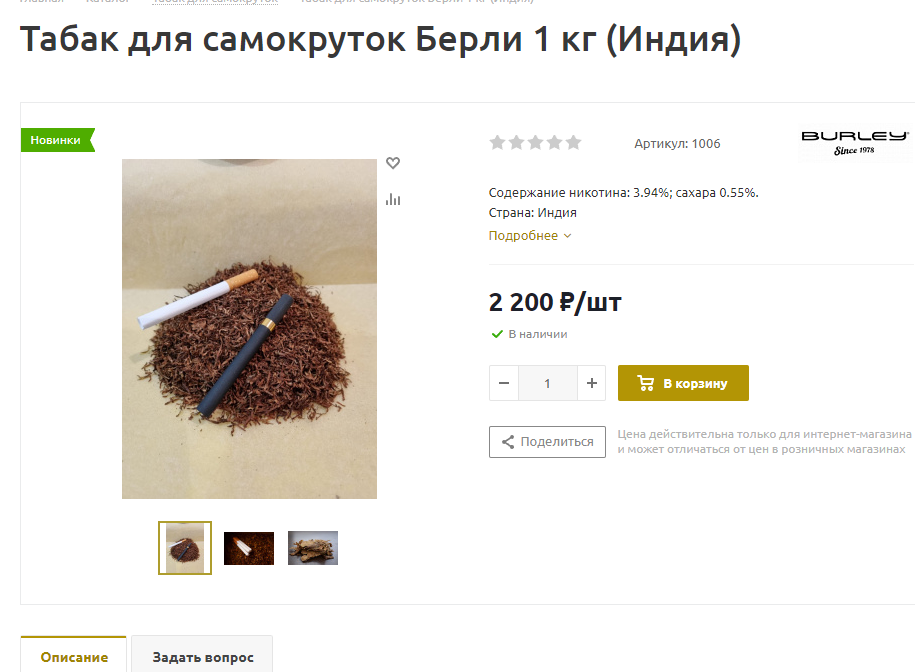Click the Поделиться share button
The height and width of the screenshot is (672, 915).
(x=547, y=442)
